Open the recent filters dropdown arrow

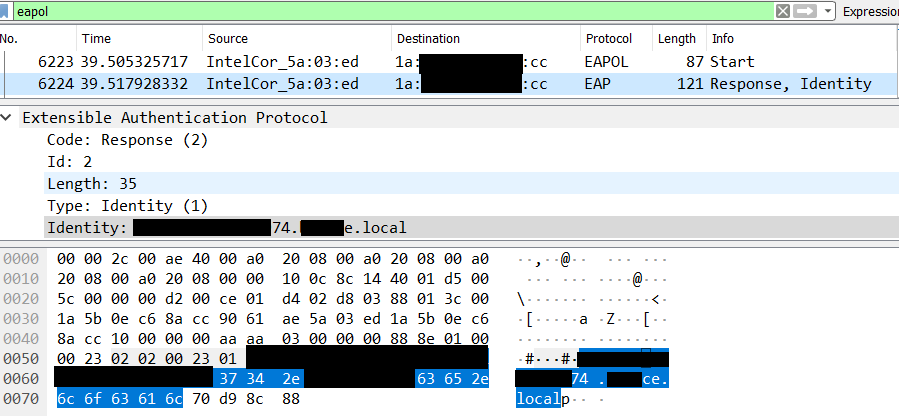coord(827,11)
